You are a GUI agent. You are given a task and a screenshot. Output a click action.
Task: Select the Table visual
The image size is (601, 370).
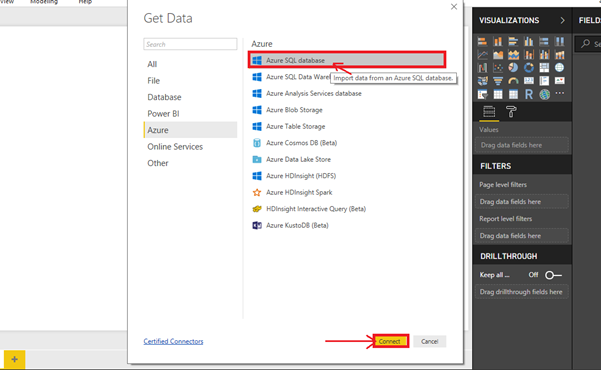click(x=498, y=94)
